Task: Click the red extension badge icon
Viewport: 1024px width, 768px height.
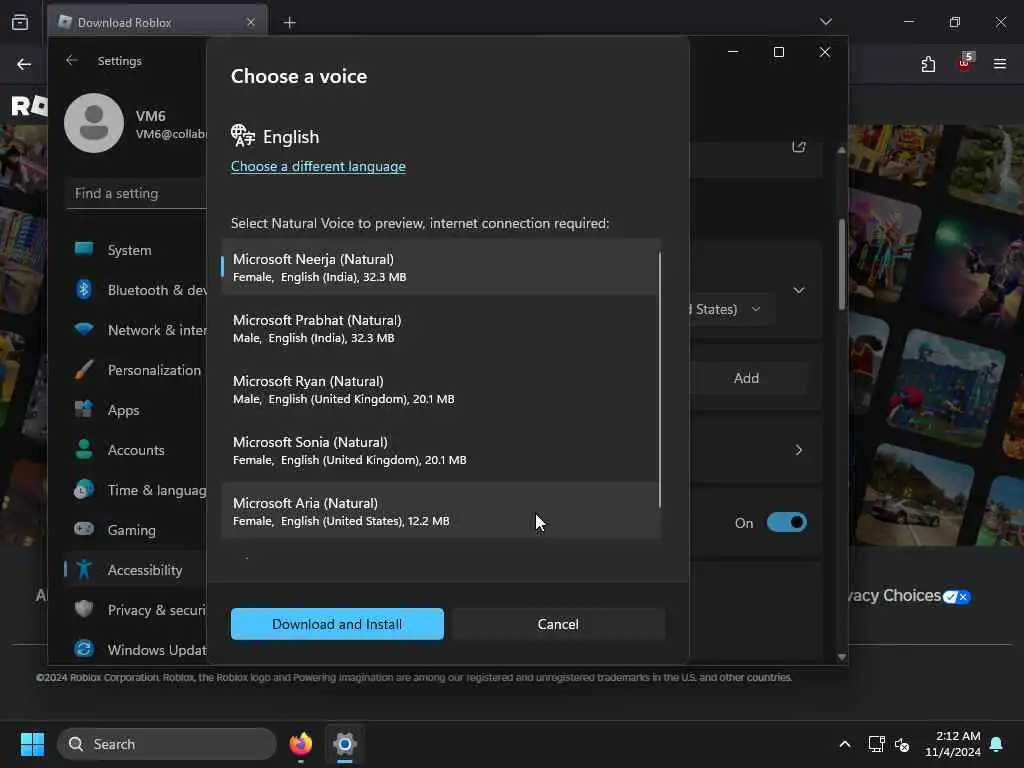Action: tap(965, 63)
